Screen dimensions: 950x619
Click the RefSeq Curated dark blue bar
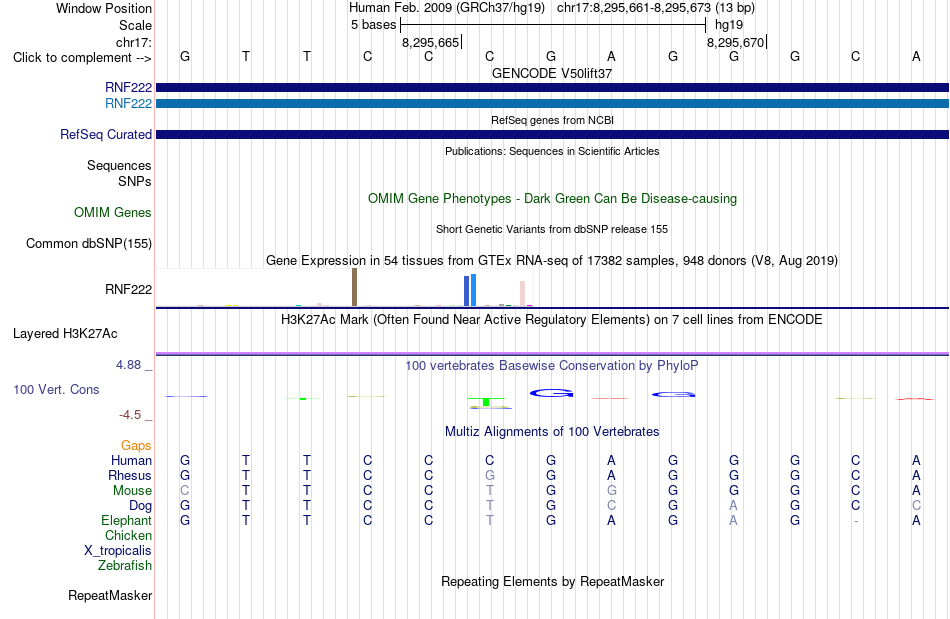pos(552,134)
